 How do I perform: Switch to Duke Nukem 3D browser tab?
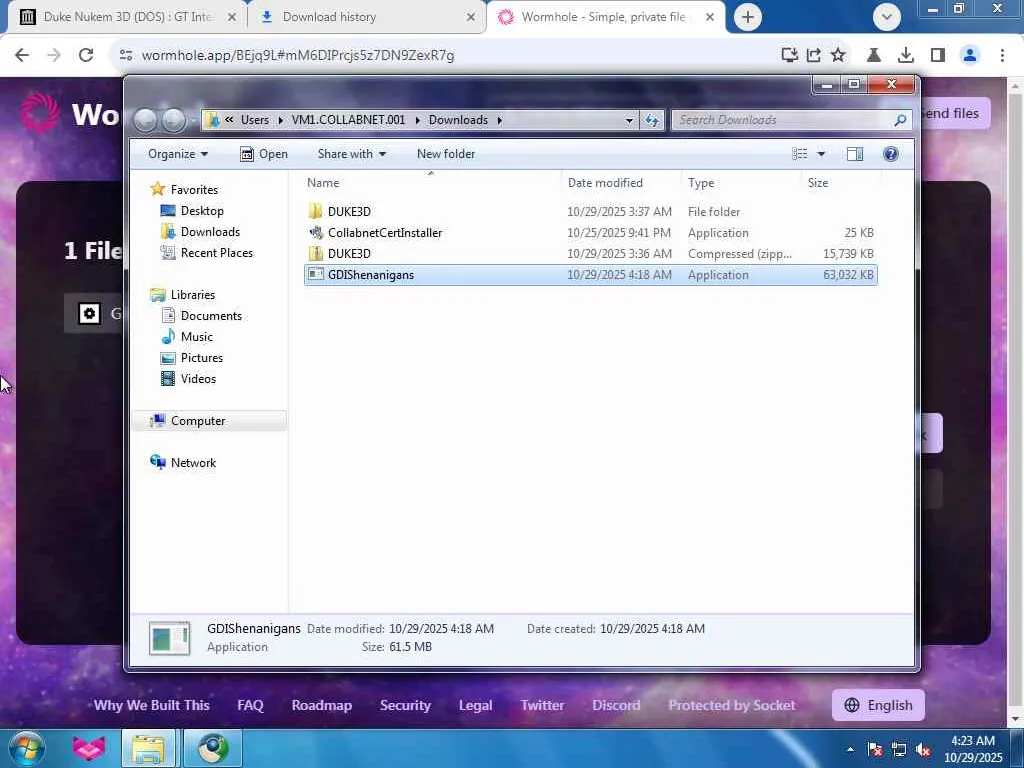[x=127, y=17]
